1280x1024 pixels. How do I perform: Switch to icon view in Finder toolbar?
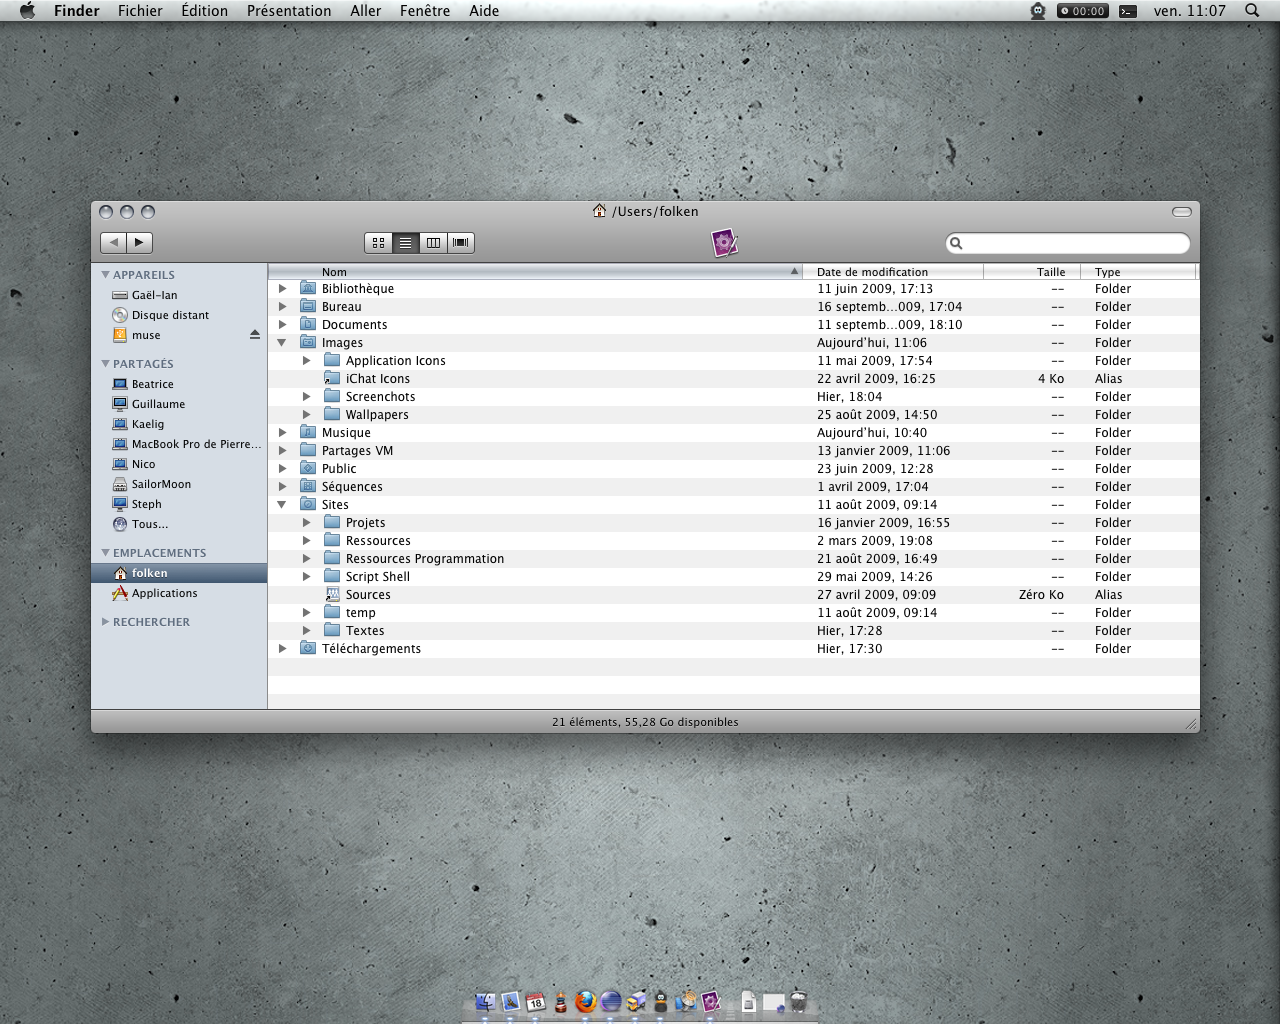[378, 242]
